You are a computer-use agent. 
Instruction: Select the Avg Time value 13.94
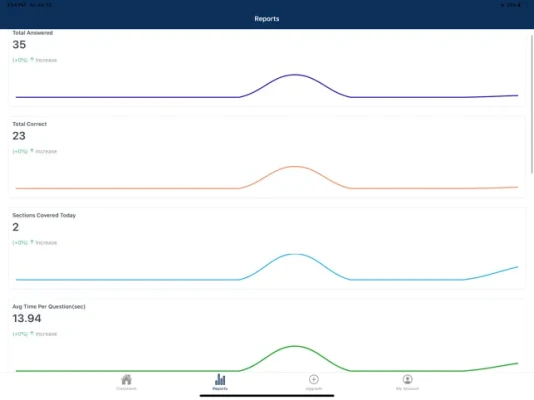pyautogui.click(x=27, y=318)
